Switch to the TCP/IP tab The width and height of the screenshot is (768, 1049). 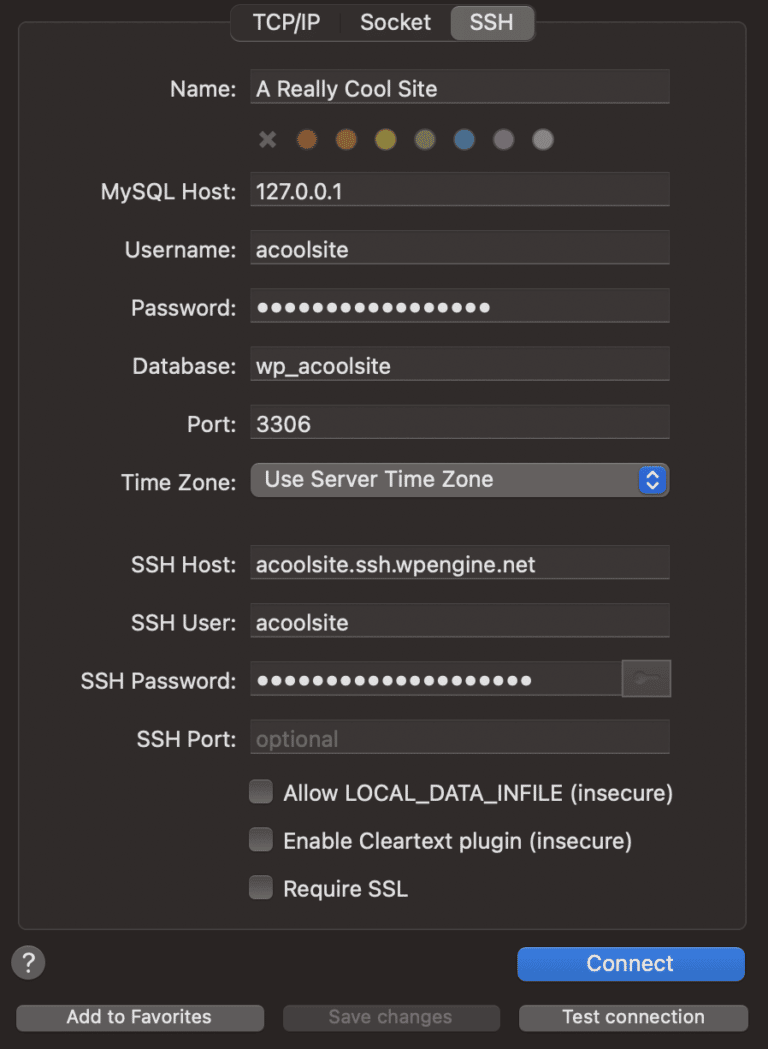[x=286, y=22]
